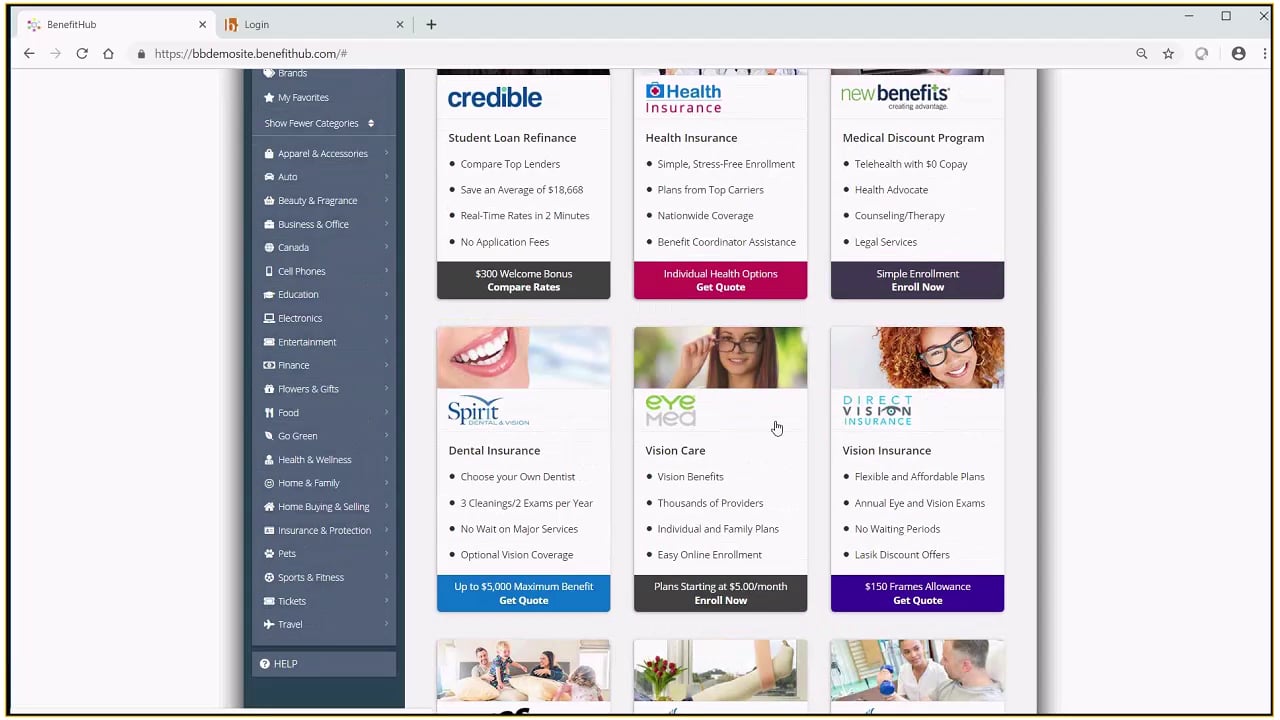
Task: Click the Auto category car icon
Action: pyautogui.click(x=269, y=177)
